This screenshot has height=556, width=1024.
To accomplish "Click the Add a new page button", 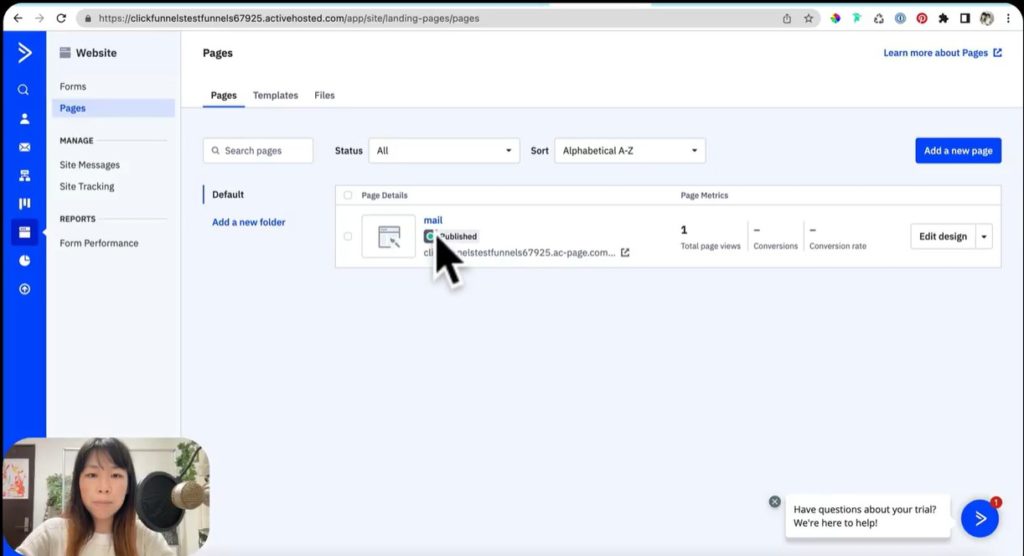I will pos(957,151).
